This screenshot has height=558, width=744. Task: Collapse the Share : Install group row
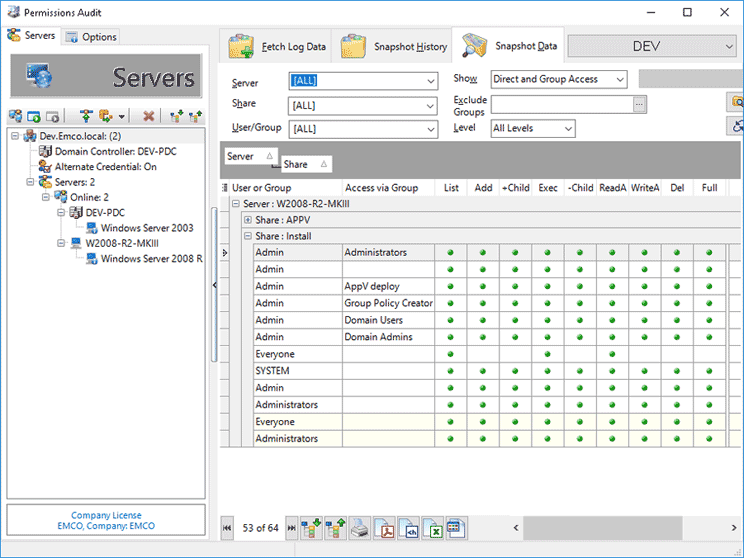click(x=248, y=237)
